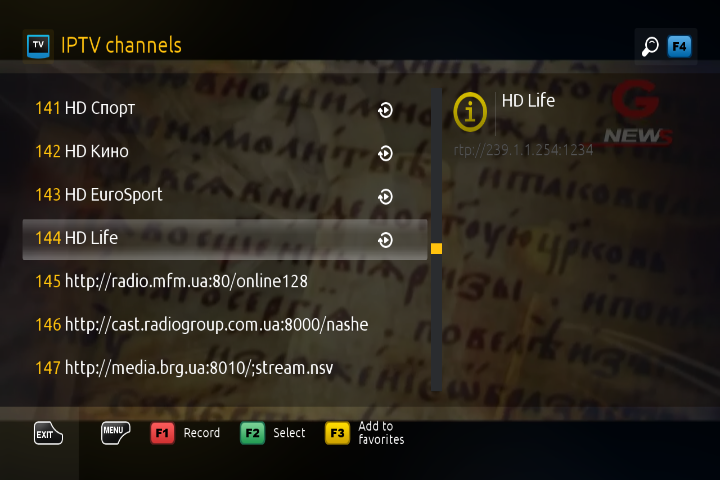Click the green F2 Select key
The height and width of the screenshot is (480, 720).
(x=253, y=433)
